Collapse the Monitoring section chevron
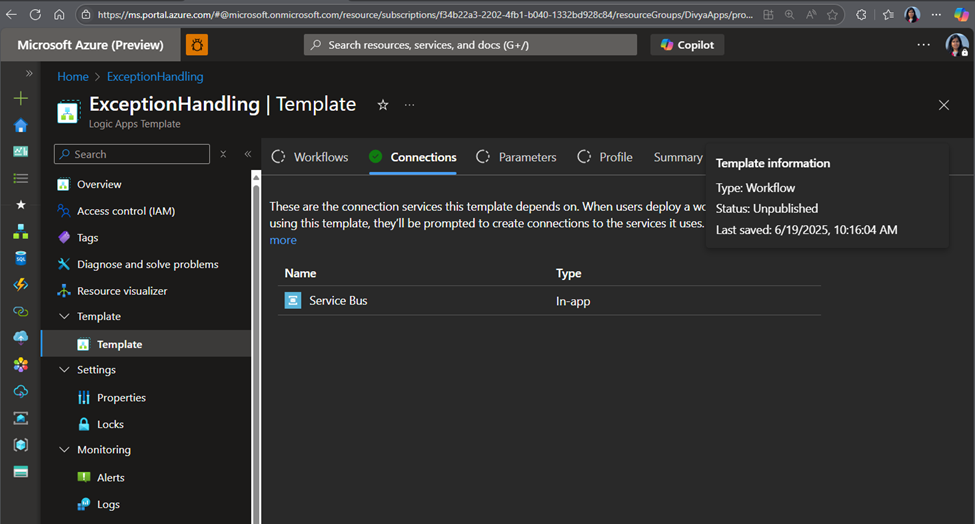975x524 pixels. point(64,449)
